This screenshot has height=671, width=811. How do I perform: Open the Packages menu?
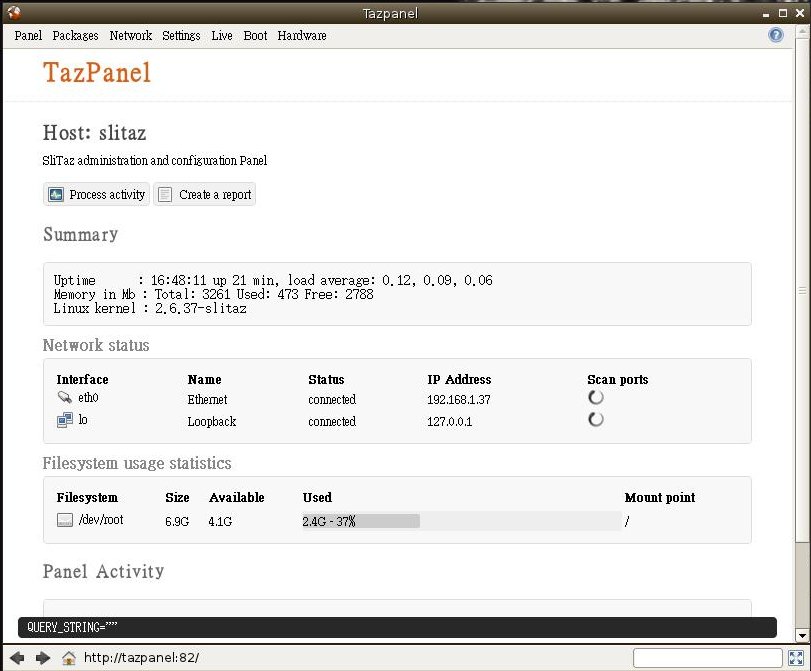click(75, 35)
